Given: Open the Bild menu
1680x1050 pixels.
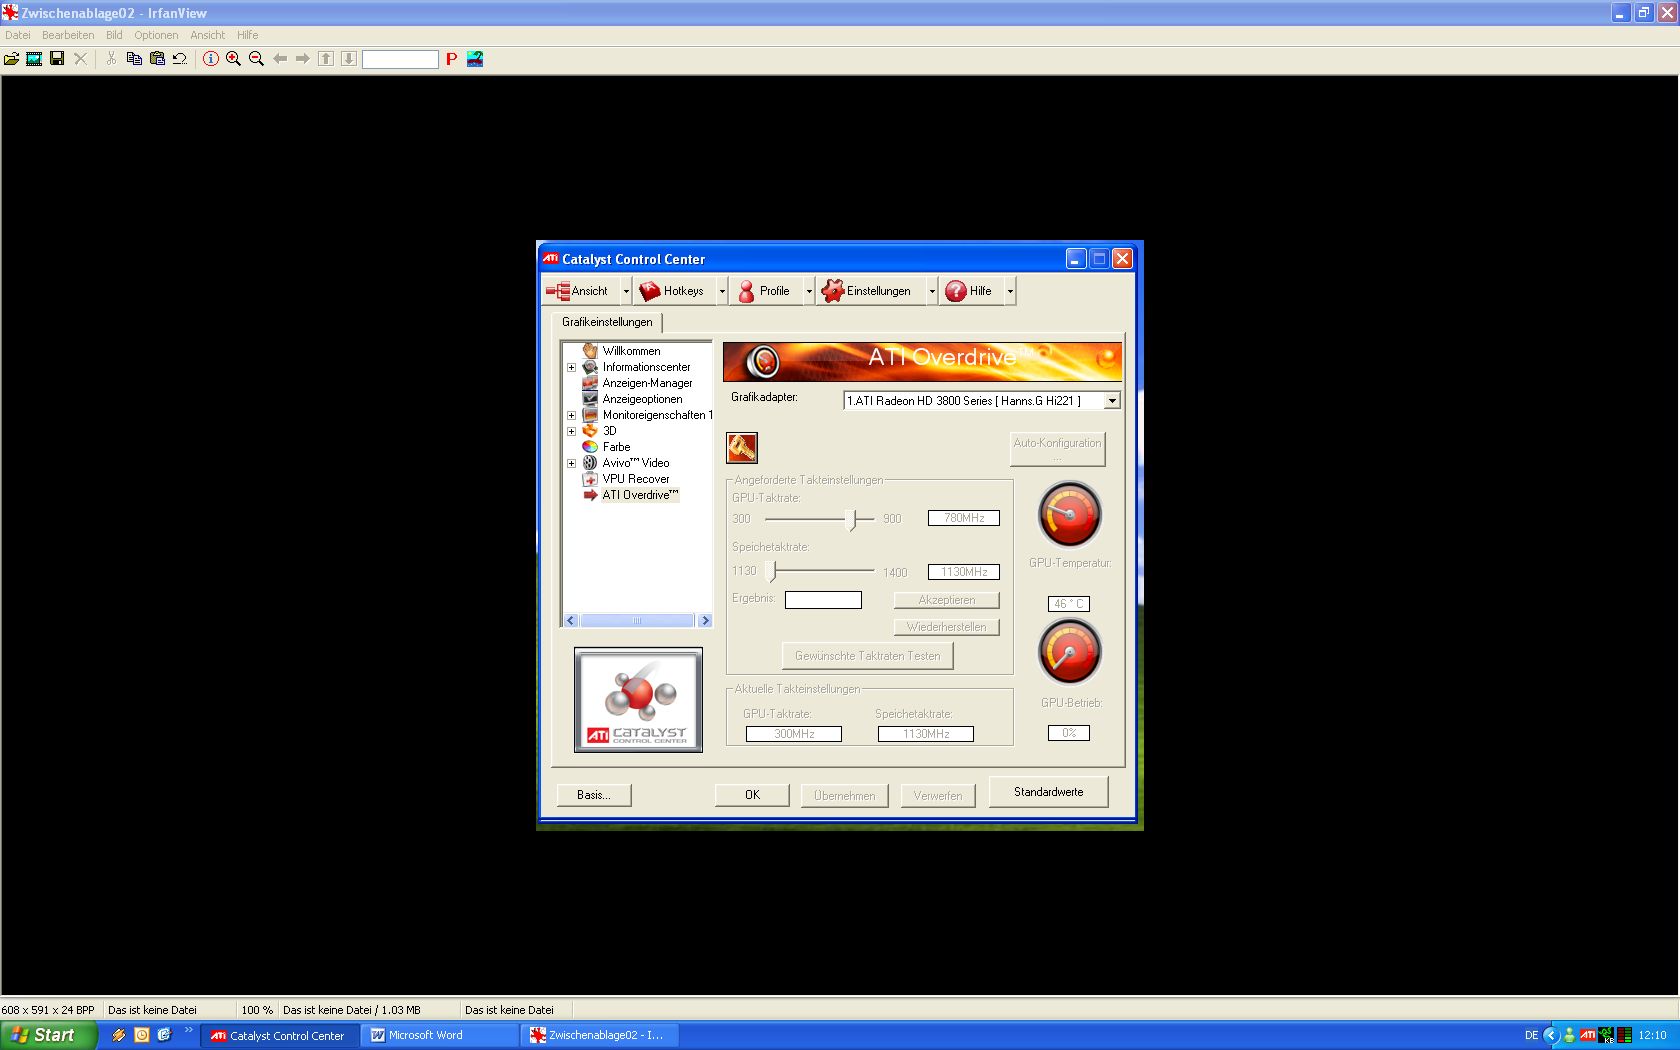Looking at the screenshot, I should tap(114, 35).
